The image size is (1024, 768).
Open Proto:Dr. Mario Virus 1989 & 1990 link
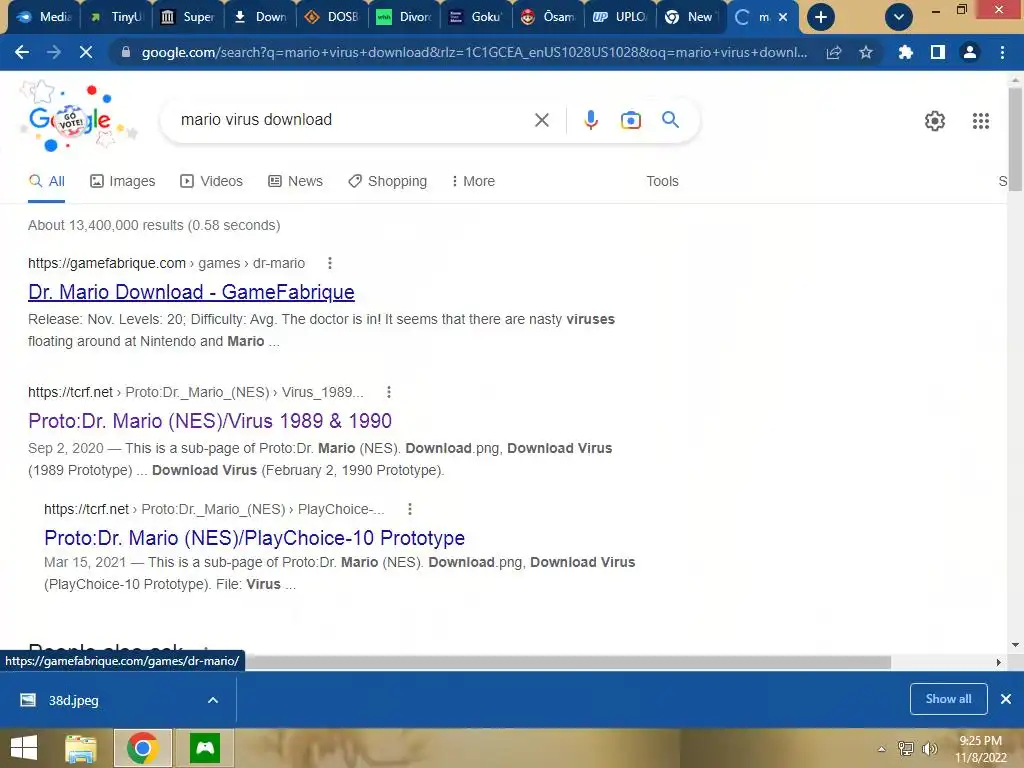pyautogui.click(x=210, y=421)
